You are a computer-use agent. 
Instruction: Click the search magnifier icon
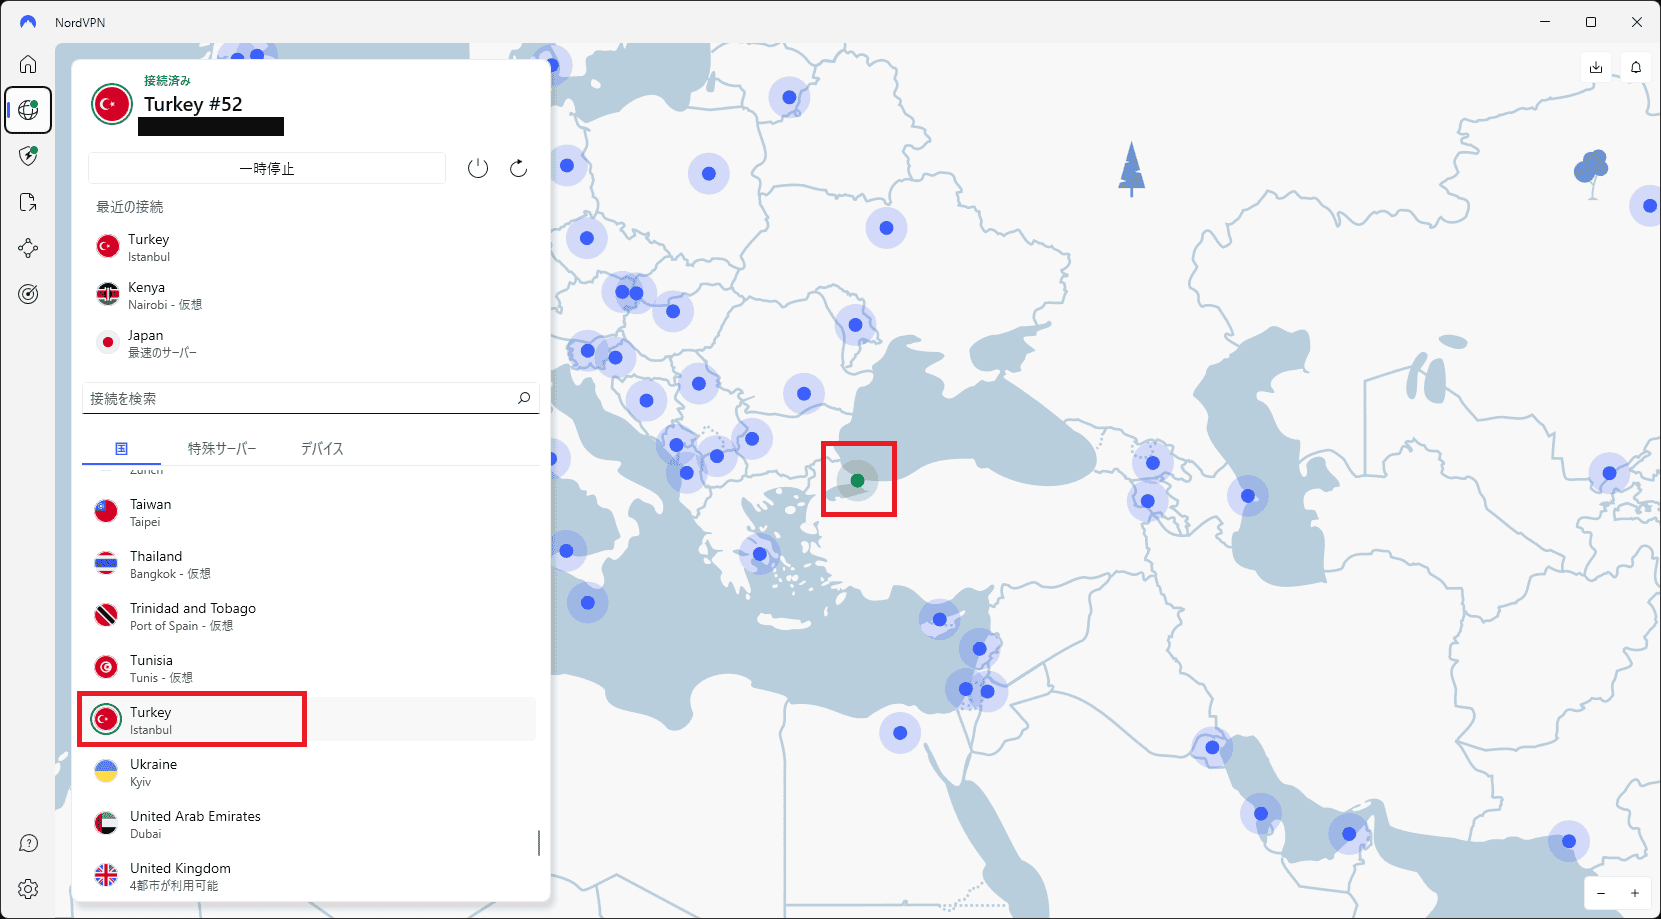click(524, 398)
